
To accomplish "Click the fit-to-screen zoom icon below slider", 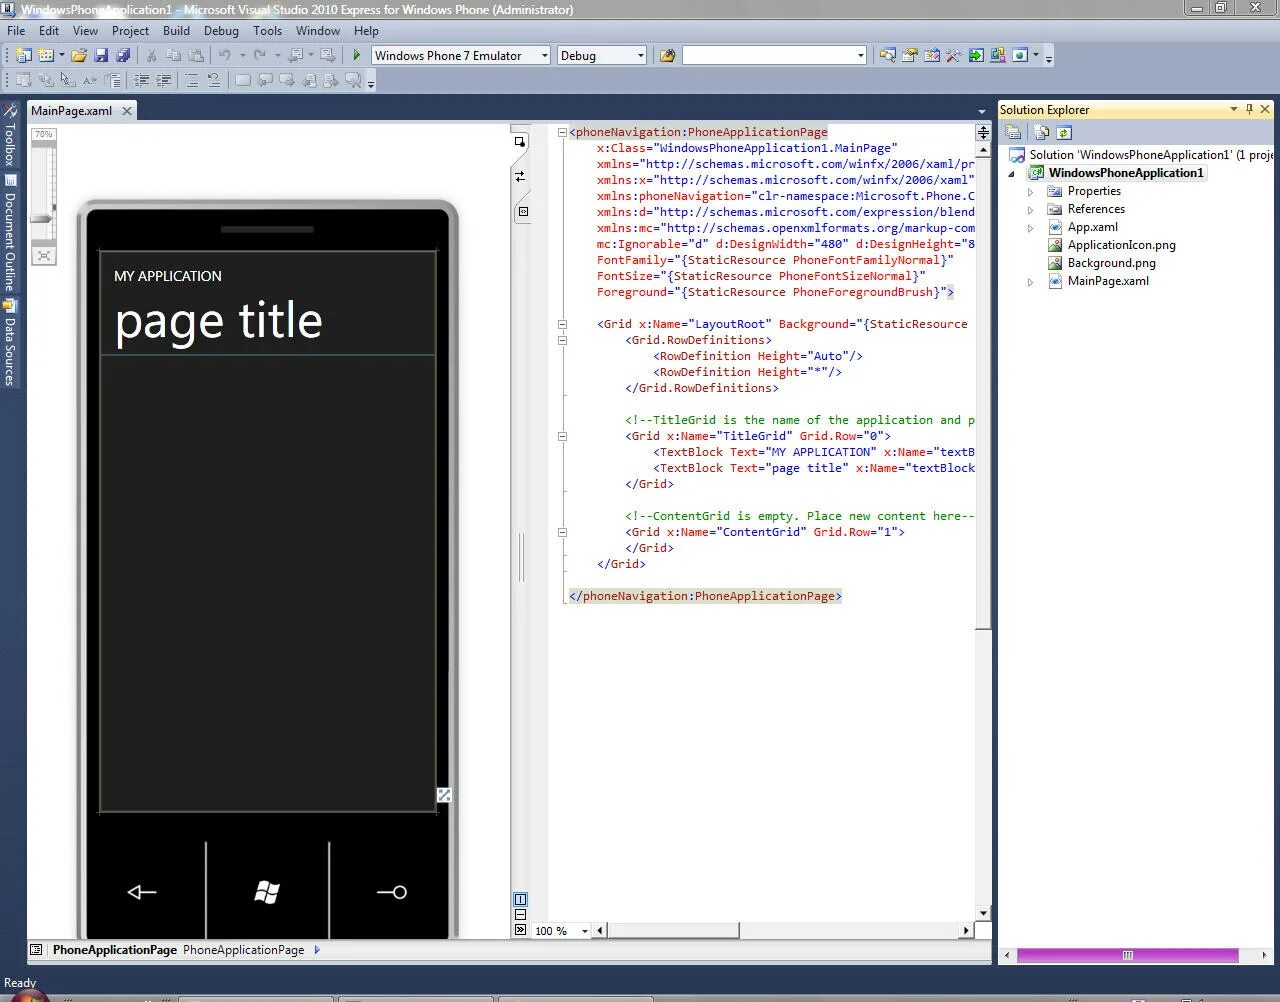I will click(x=44, y=256).
